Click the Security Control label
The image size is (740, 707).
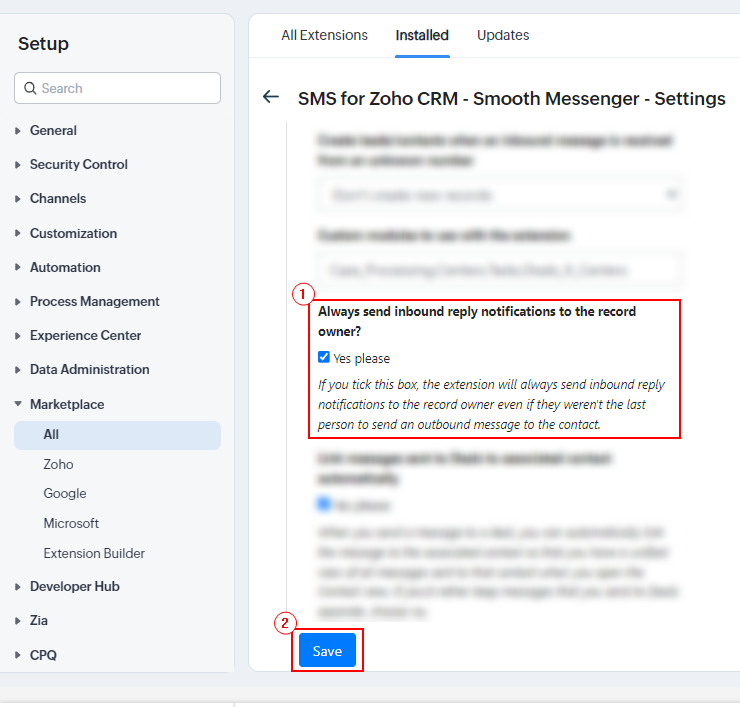79,165
